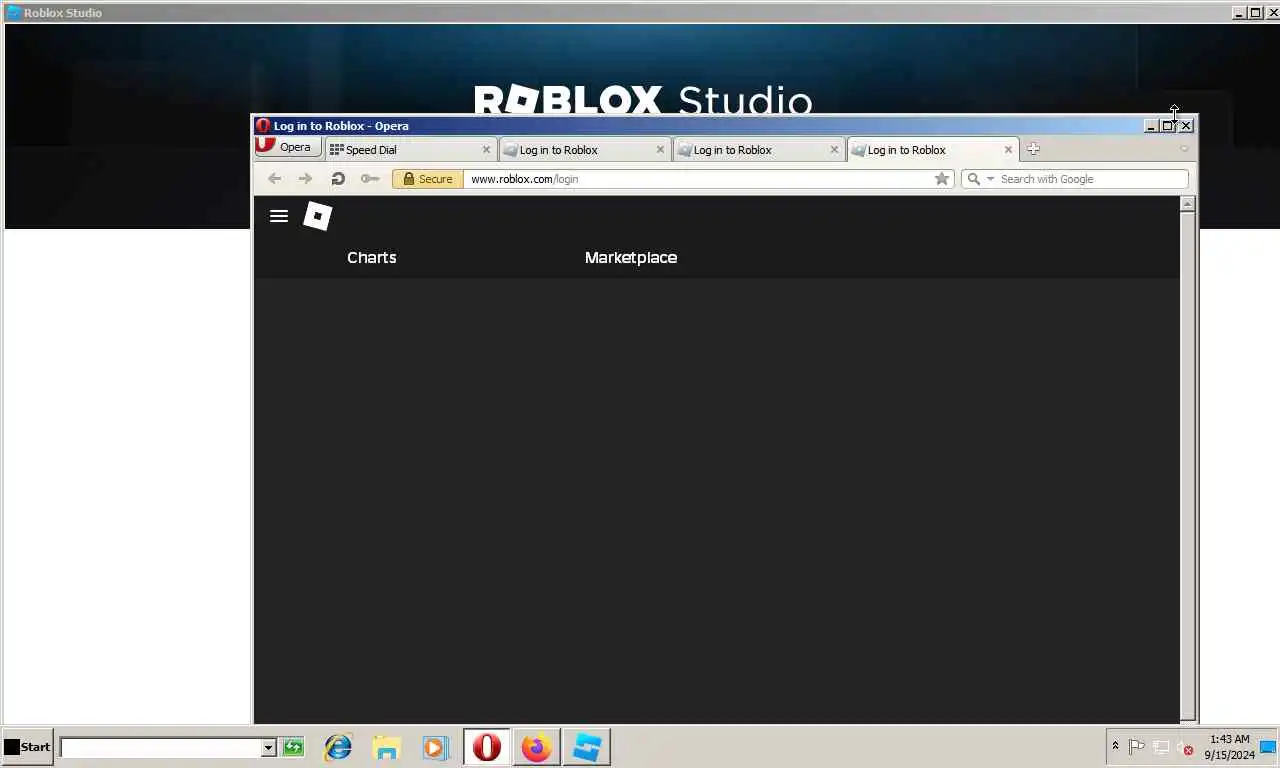Switch to Roblox Studio via taskbar icon

pos(587,747)
